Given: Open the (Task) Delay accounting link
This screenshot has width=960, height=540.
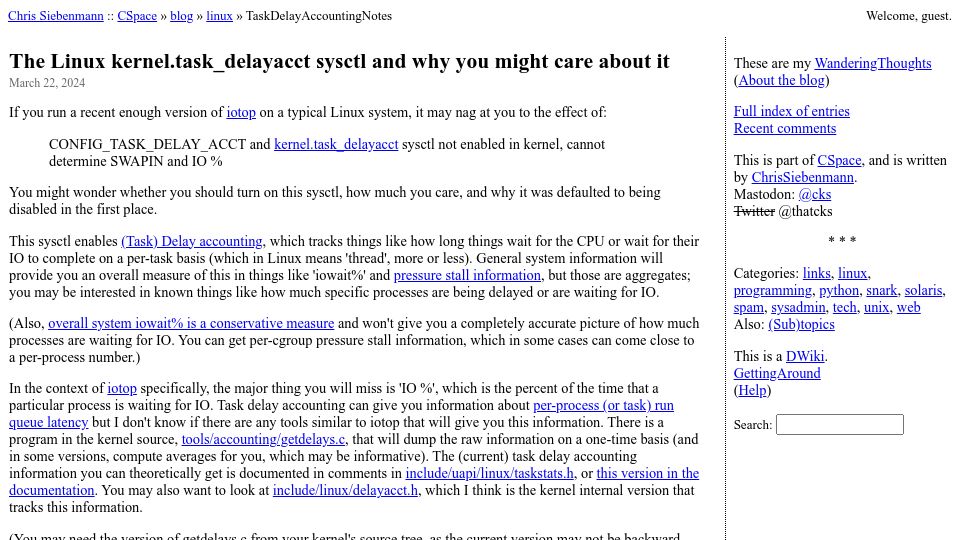Looking at the screenshot, I should pyautogui.click(x=192, y=241).
